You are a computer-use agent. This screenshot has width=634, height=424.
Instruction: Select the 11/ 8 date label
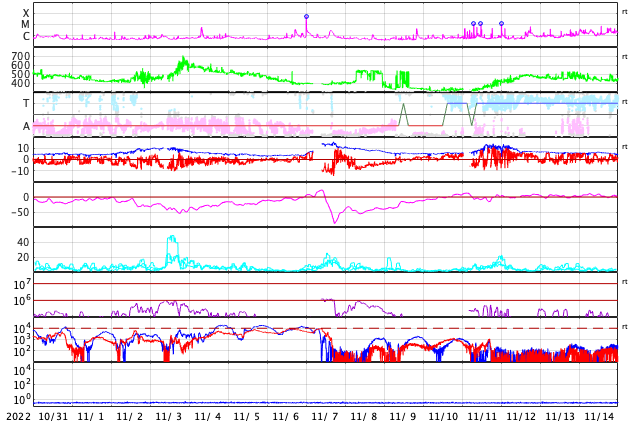coord(364,417)
